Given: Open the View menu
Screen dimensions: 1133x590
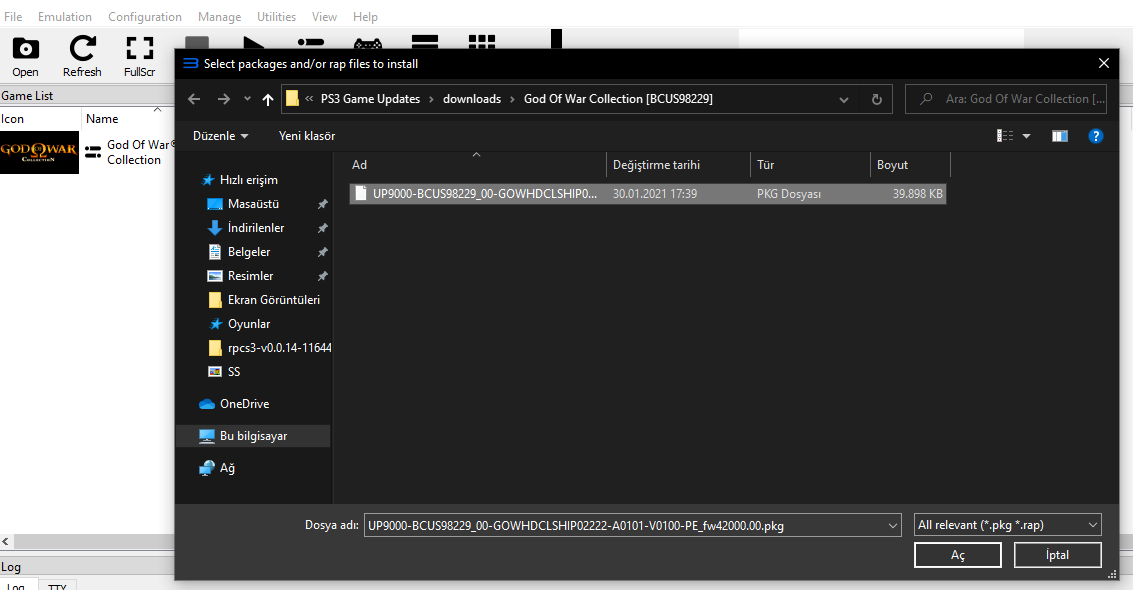Looking at the screenshot, I should pyautogui.click(x=324, y=17).
